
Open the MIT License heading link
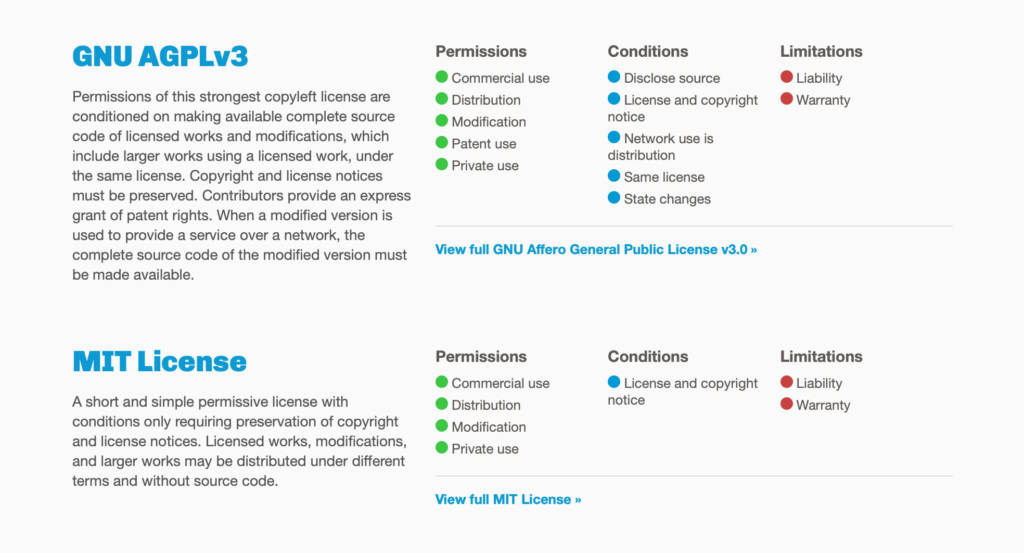(159, 361)
